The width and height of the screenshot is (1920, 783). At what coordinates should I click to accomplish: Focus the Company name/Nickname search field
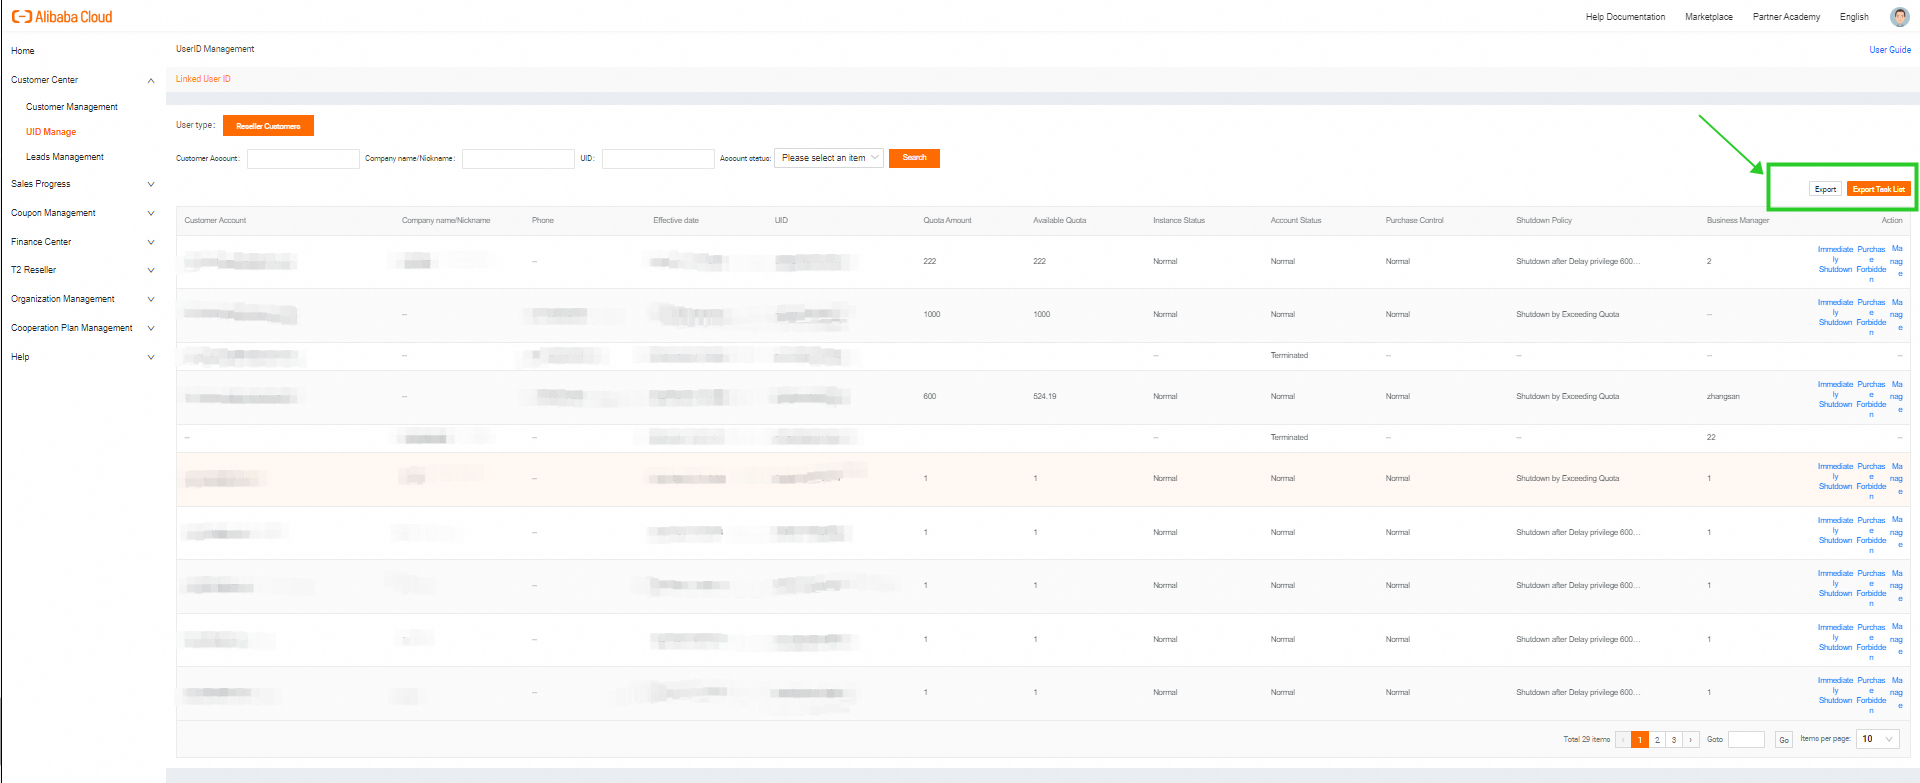(518, 159)
